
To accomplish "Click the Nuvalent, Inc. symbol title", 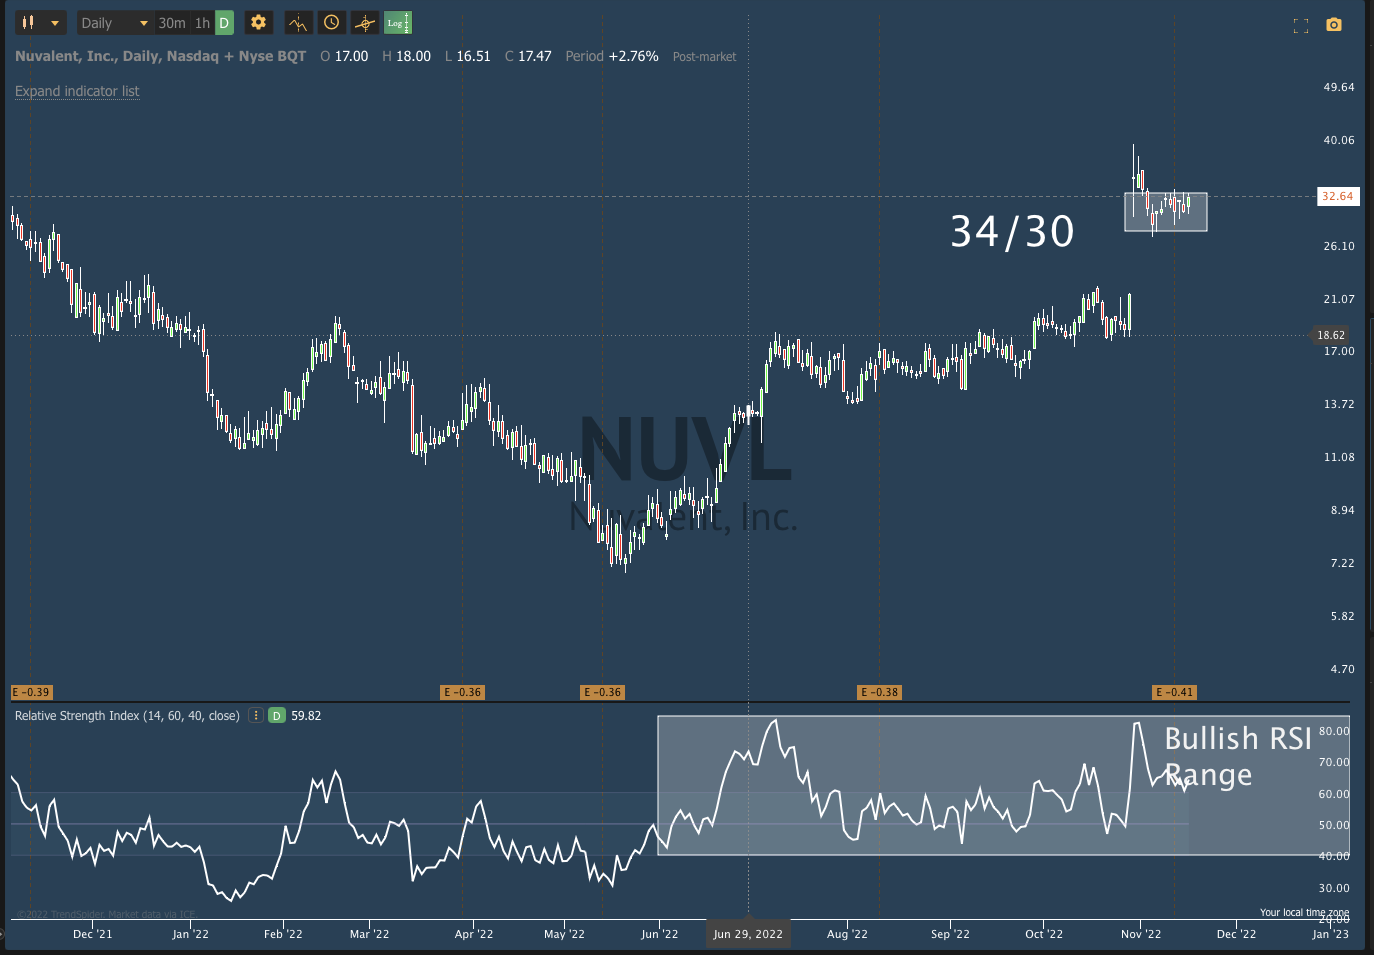I will coord(160,56).
